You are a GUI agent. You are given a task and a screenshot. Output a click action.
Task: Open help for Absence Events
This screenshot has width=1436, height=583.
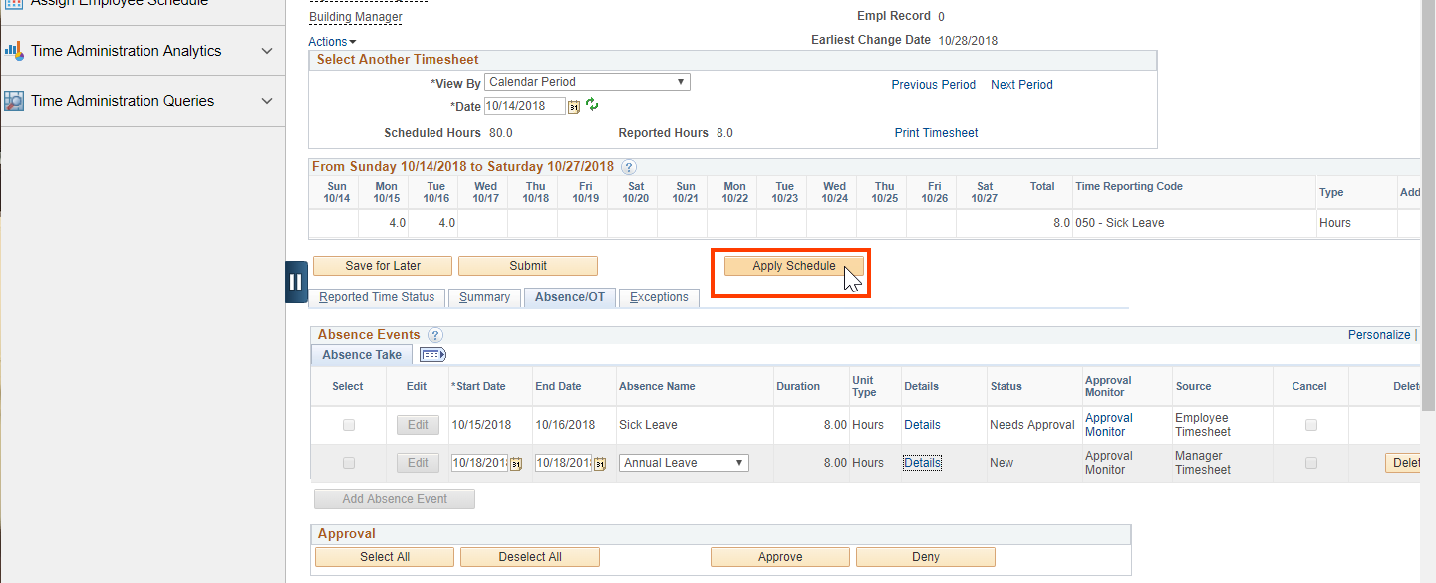[x=434, y=335]
